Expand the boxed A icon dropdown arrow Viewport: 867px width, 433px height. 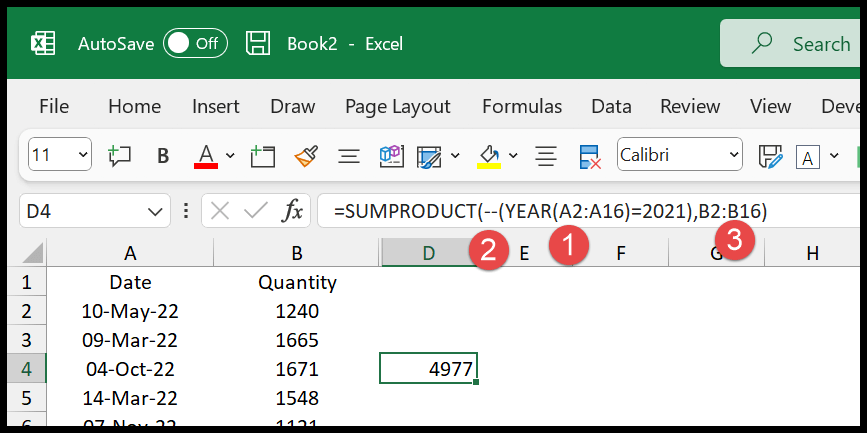tap(834, 155)
